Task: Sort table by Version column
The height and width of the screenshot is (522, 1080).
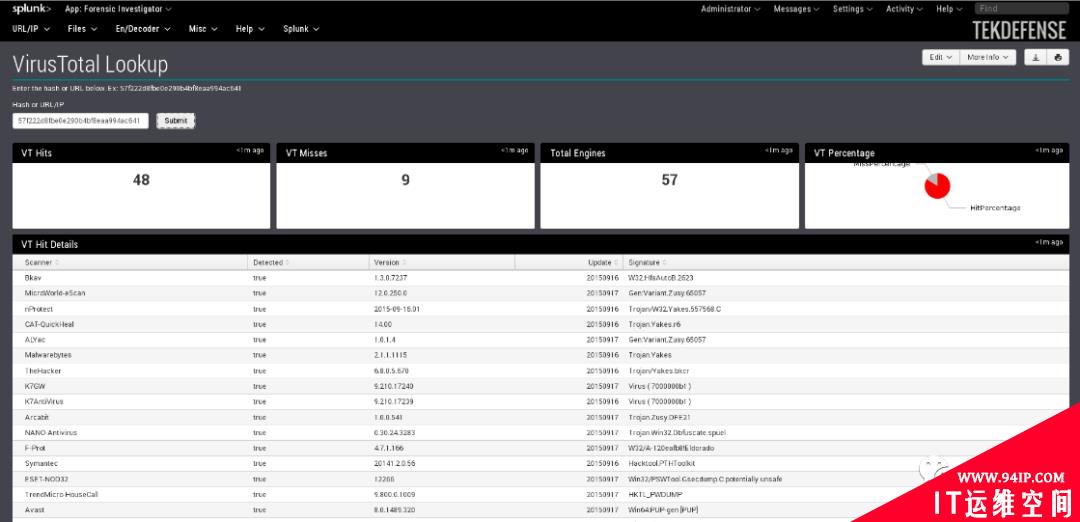Action: click(389, 262)
